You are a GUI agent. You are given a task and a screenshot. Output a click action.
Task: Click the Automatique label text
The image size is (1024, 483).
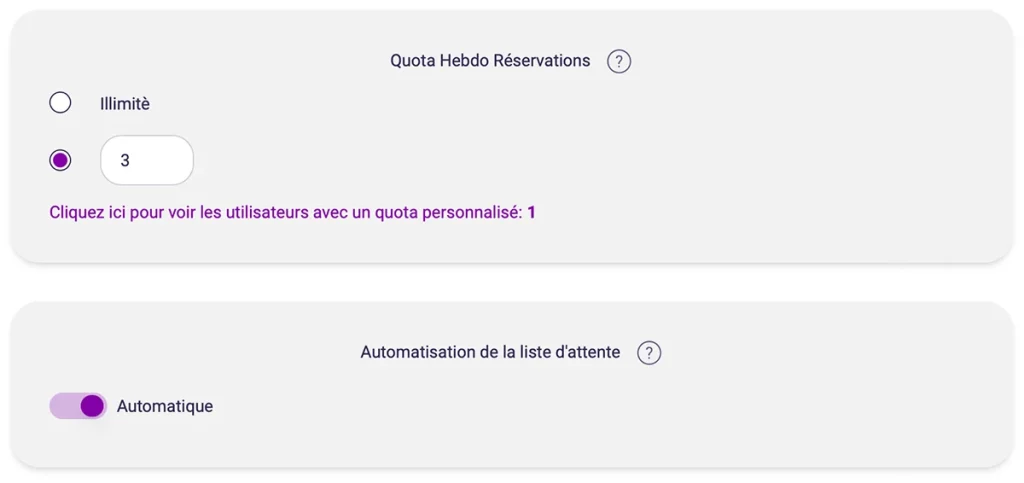165,406
